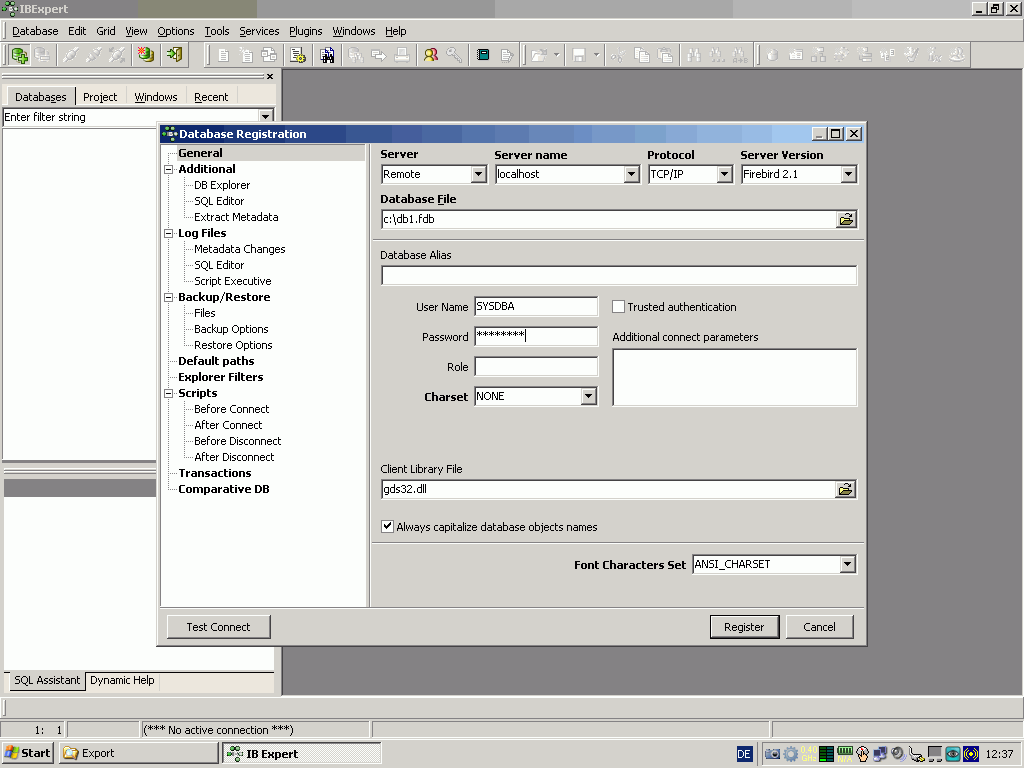Viewport: 1024px width, 768px height.
Task: Click the floppy disk save icon
Action: (x=579, y=56)
